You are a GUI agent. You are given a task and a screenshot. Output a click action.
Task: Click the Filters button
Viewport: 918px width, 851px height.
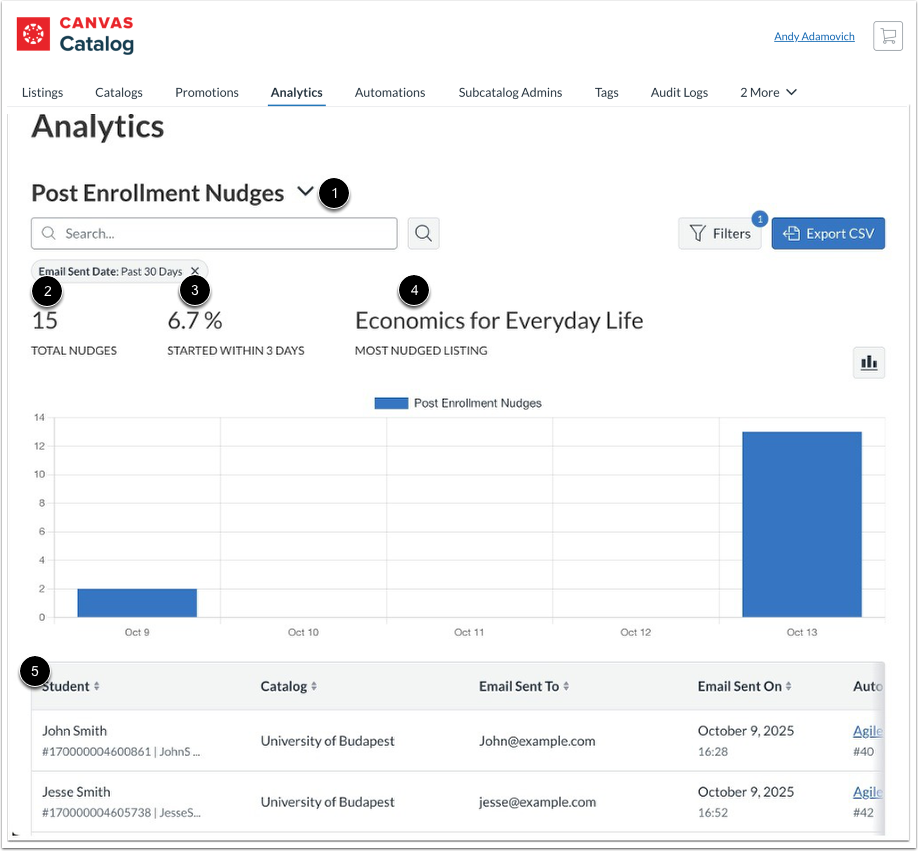720,233
